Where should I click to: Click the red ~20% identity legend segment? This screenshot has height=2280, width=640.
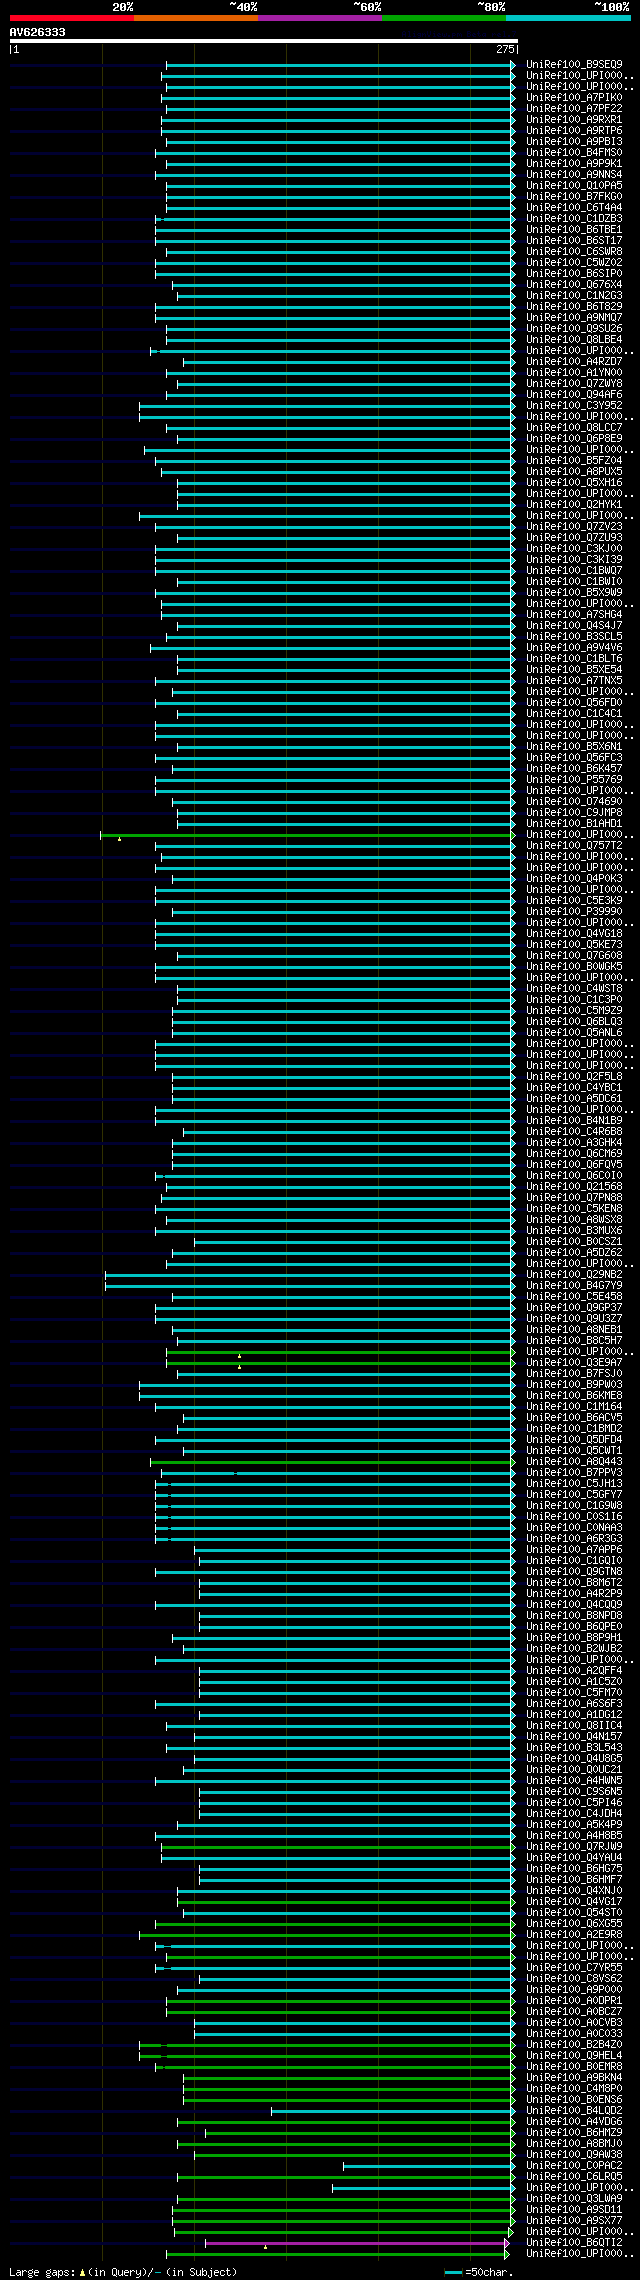pyautogui.click(x=72, y=18)
